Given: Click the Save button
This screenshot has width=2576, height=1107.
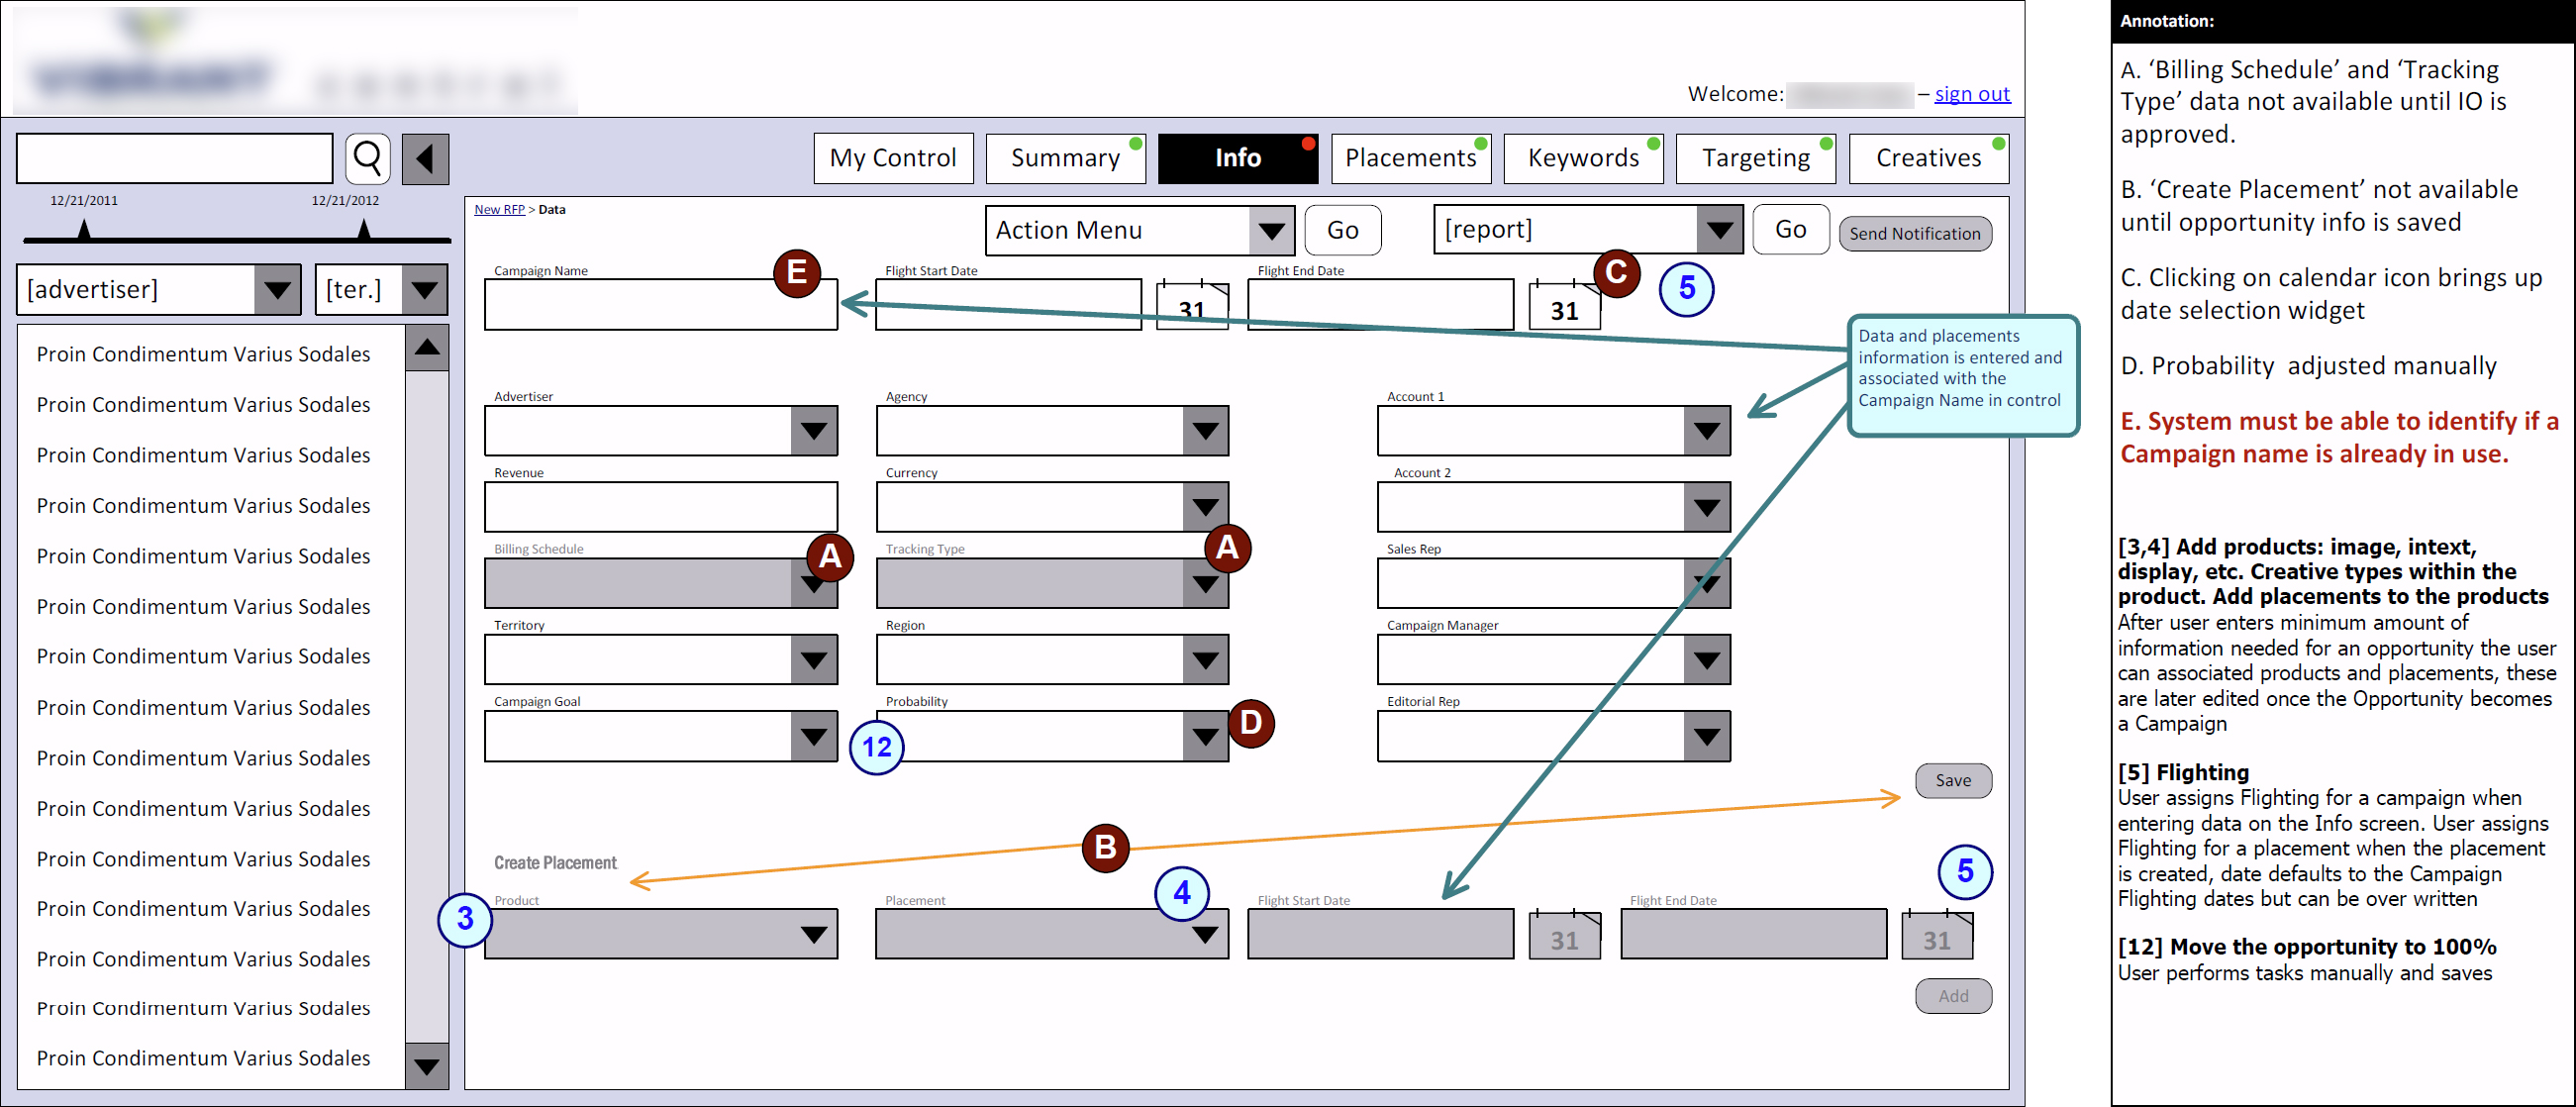Looking at the screenshot, I should point(1952,781).
